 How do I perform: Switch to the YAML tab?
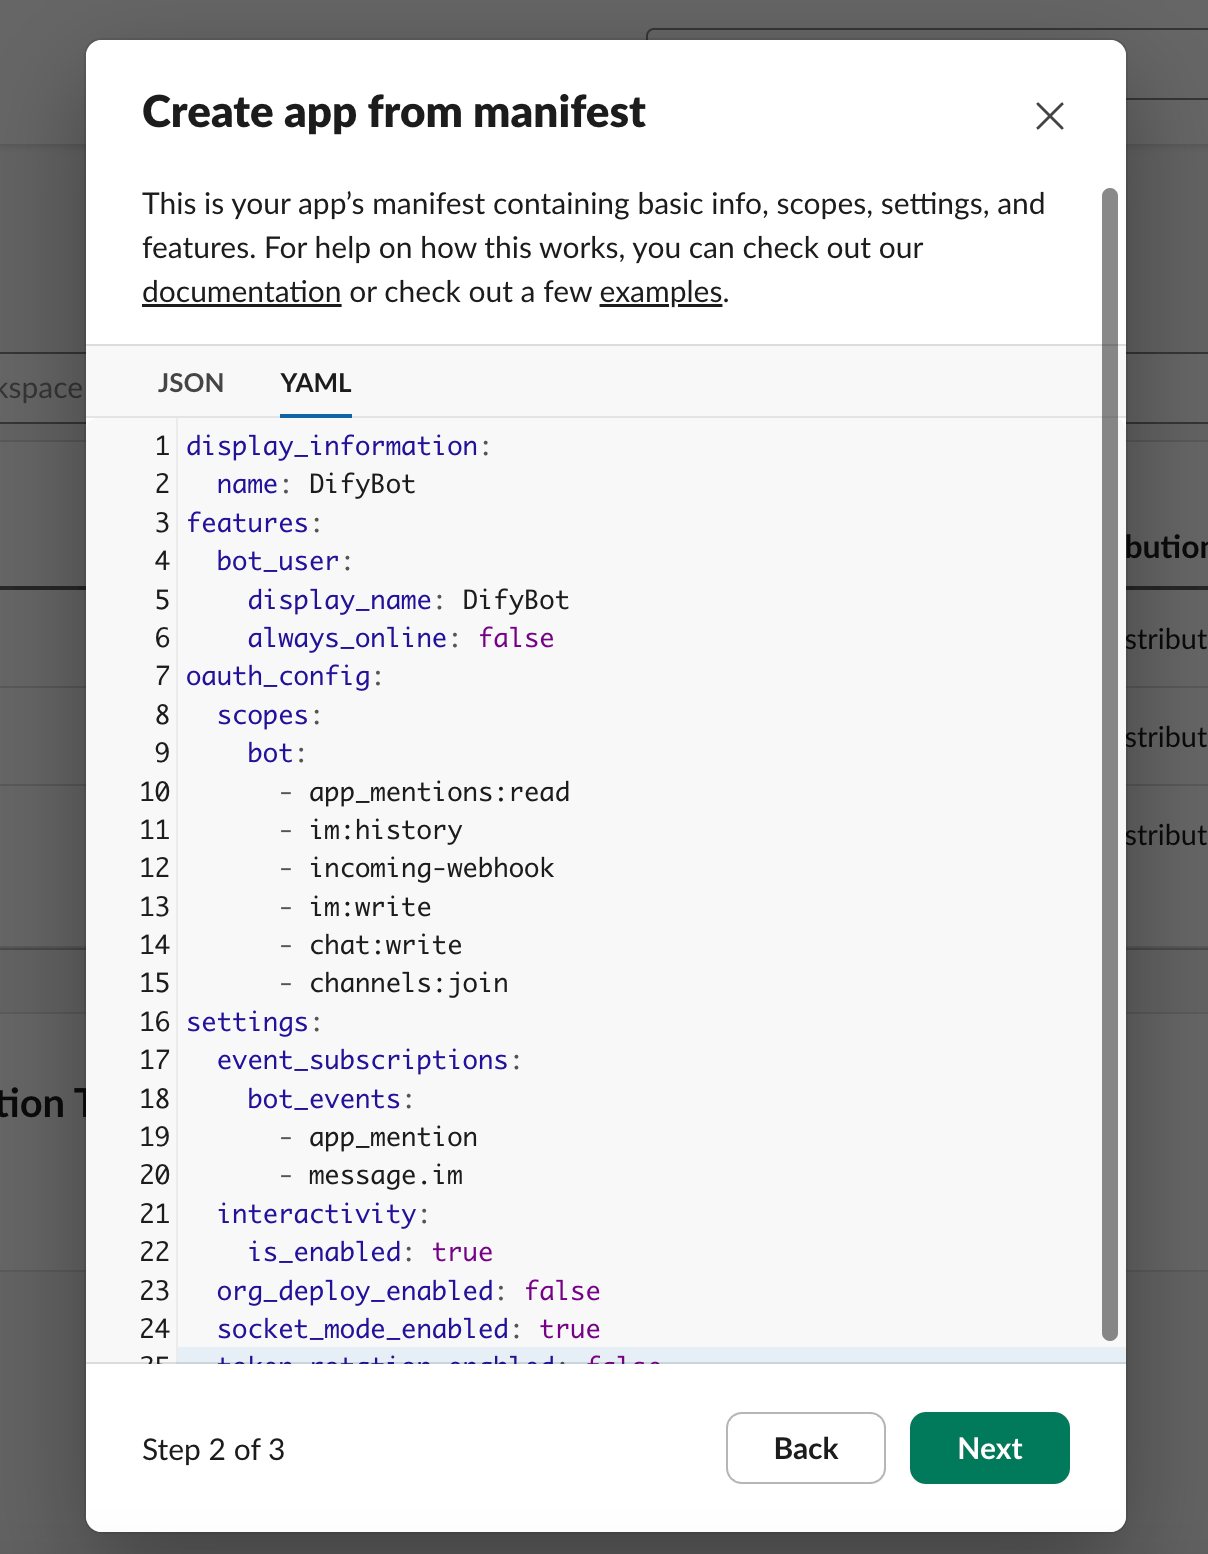click(x=315, y=382)
